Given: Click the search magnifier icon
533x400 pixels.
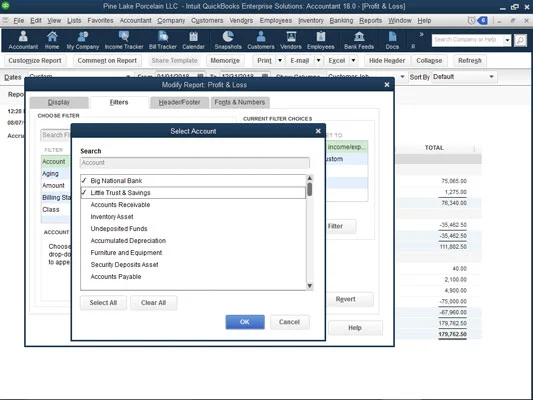Looking at the screenshot, I should (520, 40).
